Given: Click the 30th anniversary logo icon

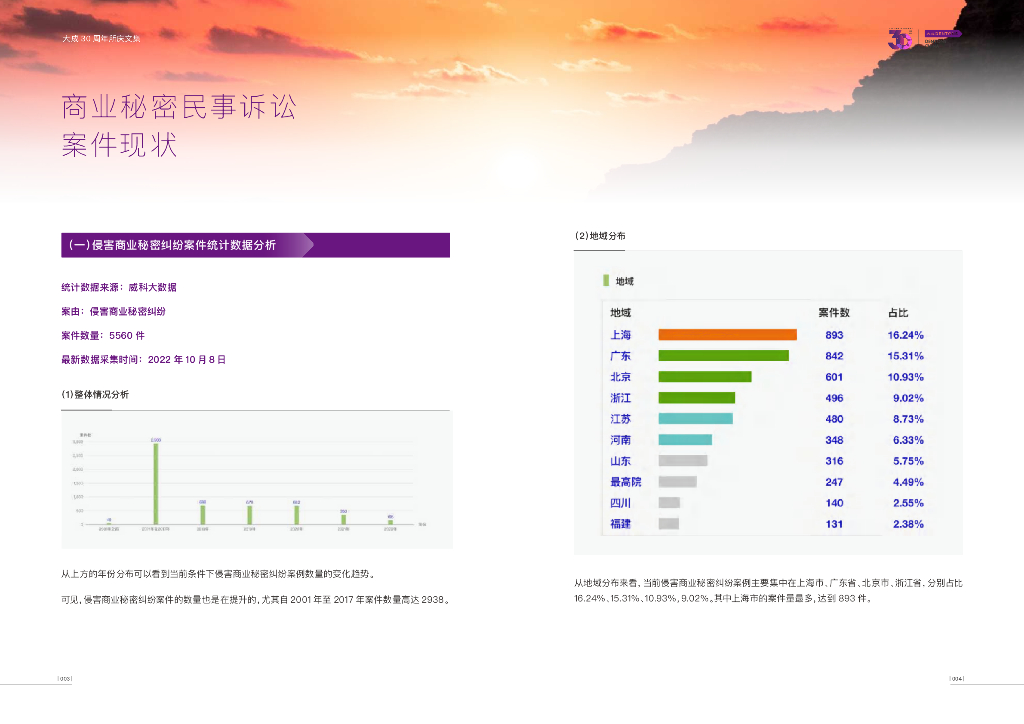Looking at the screenshot, I should pyautogui.click(x=901, y=38).
